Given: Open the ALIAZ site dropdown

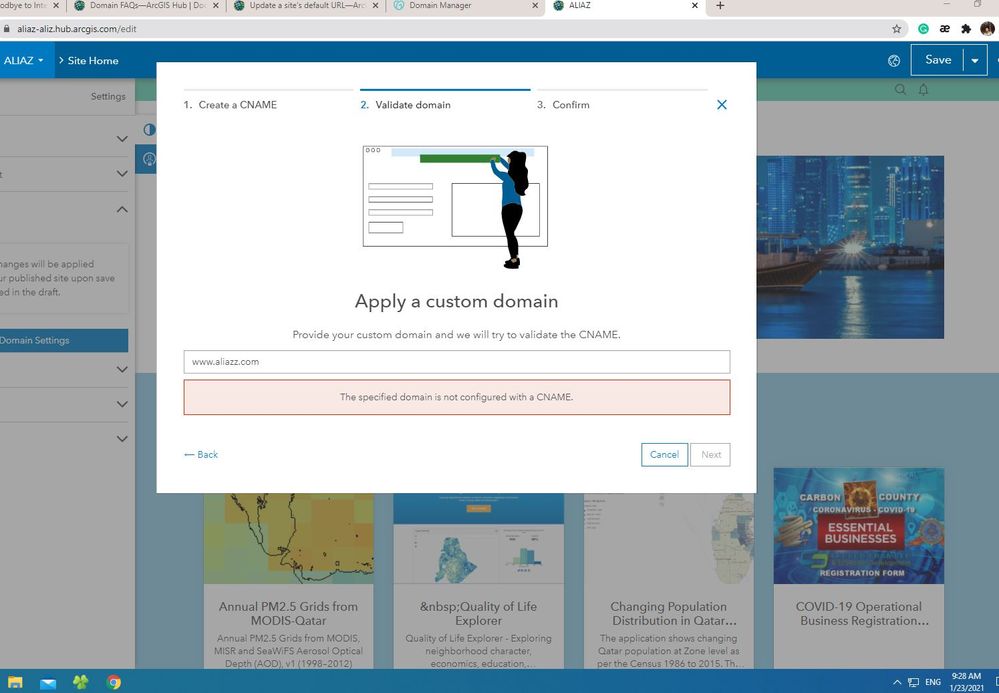Looking at the screenshot, I should [x=24, y=61].
